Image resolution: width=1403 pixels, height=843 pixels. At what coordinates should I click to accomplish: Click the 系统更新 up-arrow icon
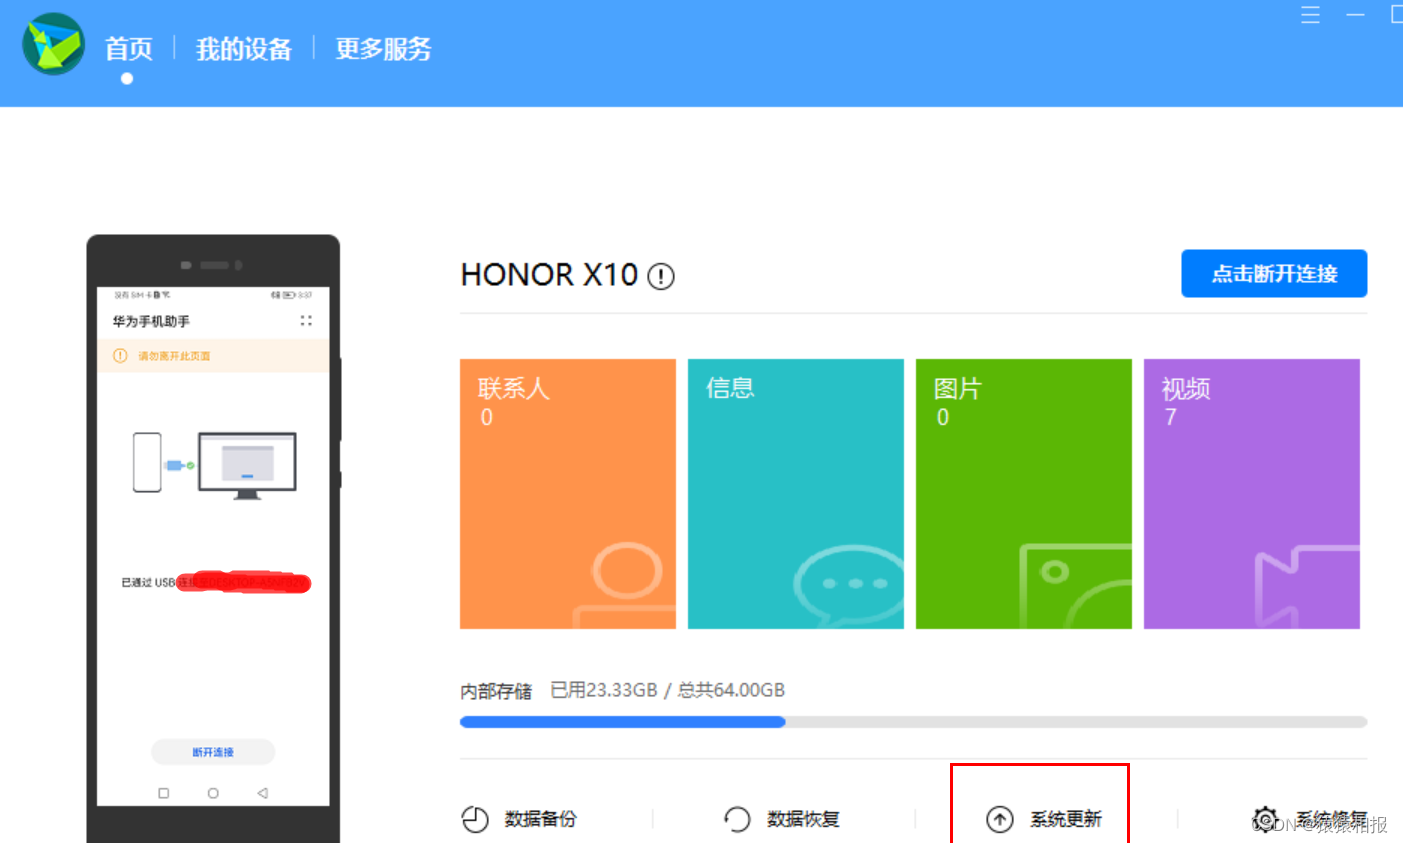[x=1000, y=820]
